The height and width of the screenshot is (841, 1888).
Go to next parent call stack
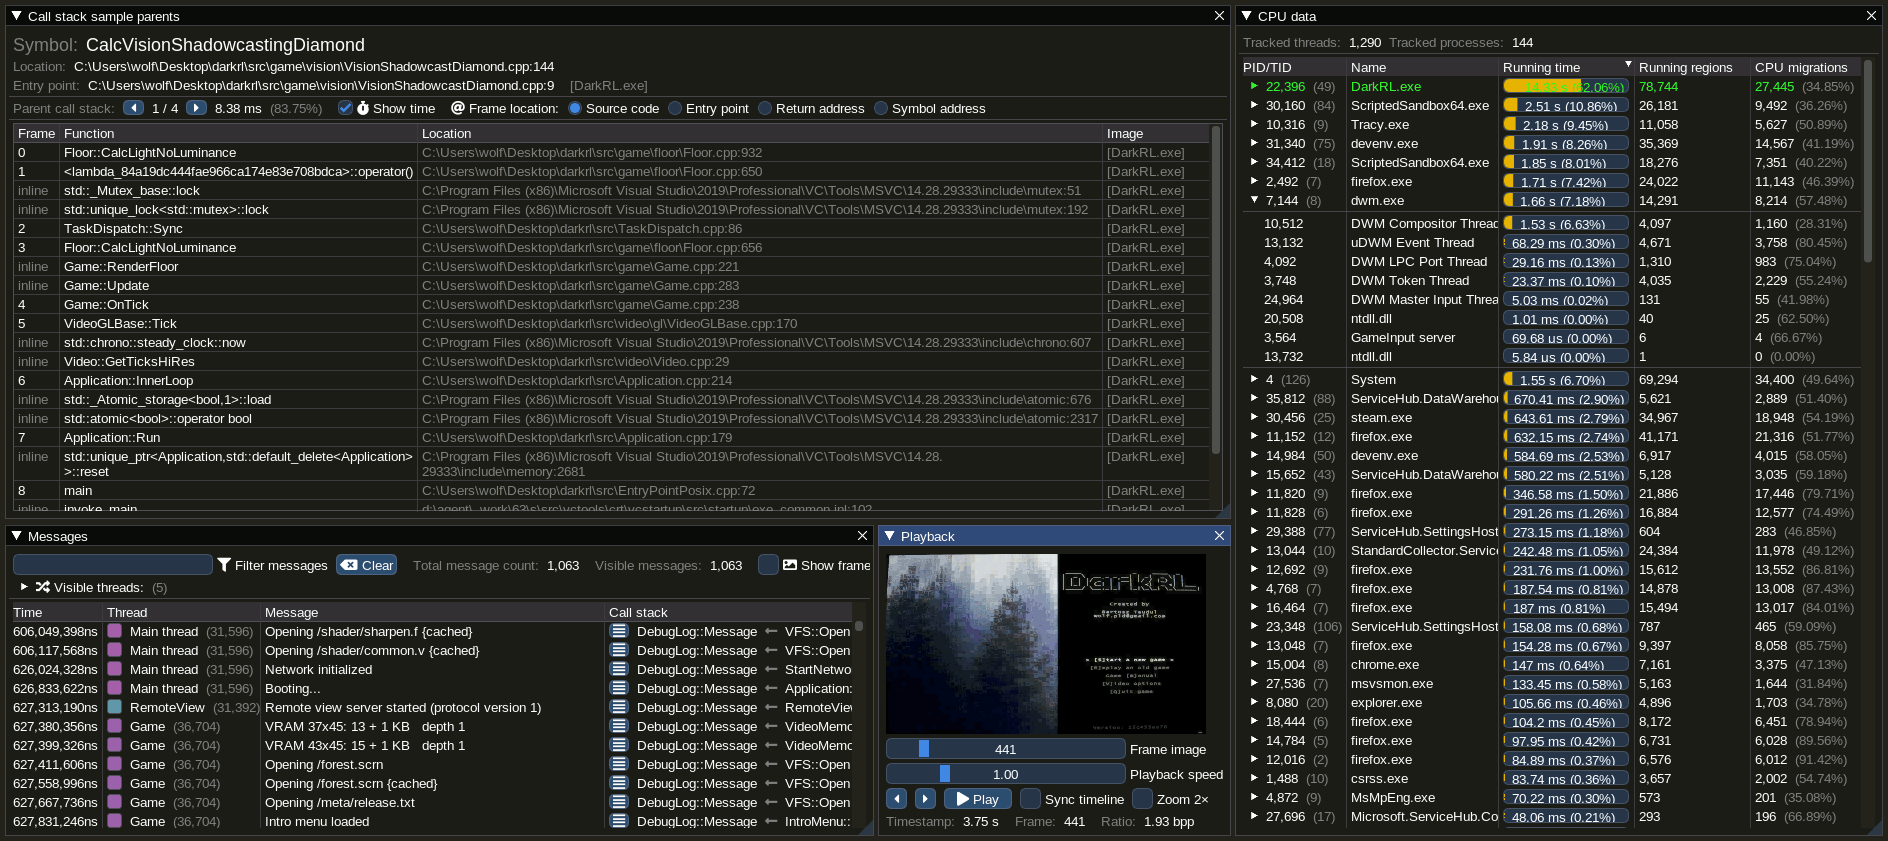(196, 108)
